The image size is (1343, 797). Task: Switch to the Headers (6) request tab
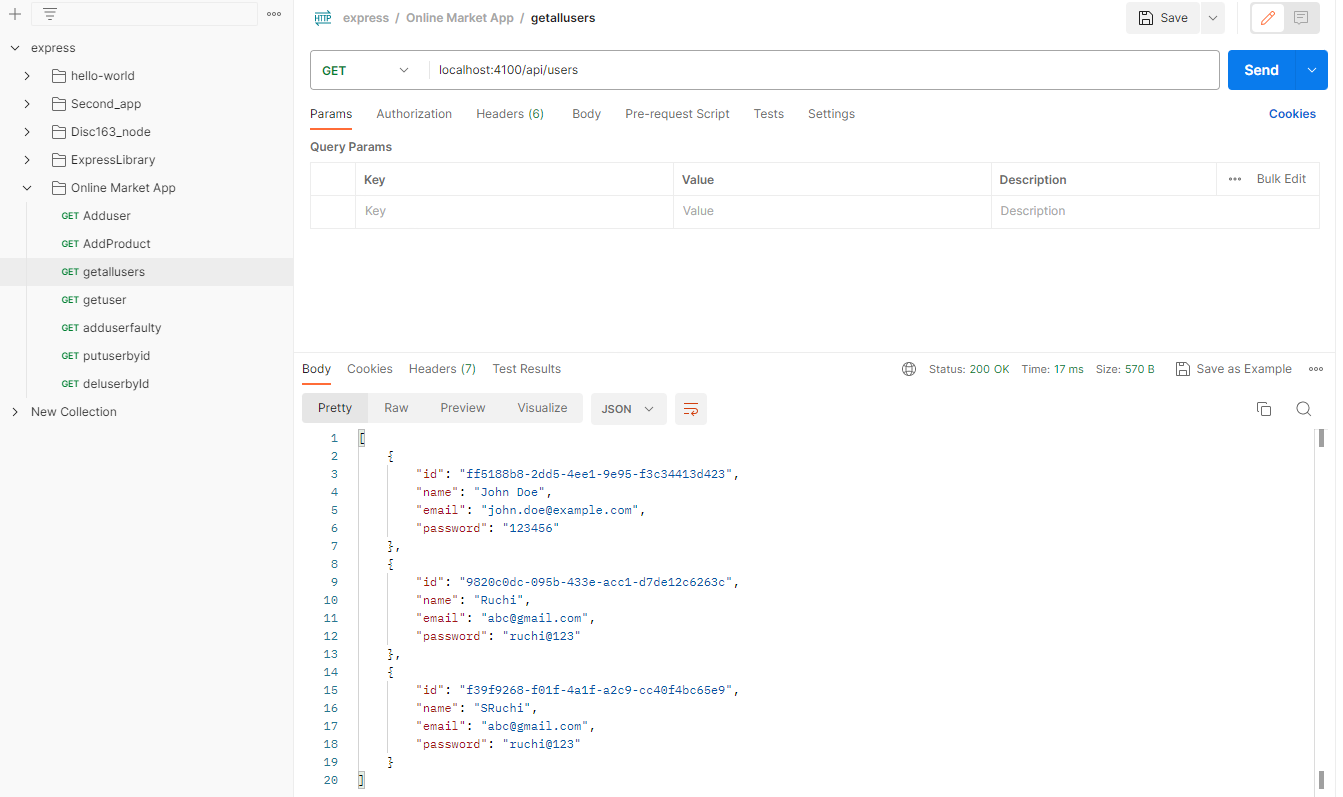[510, 113]
